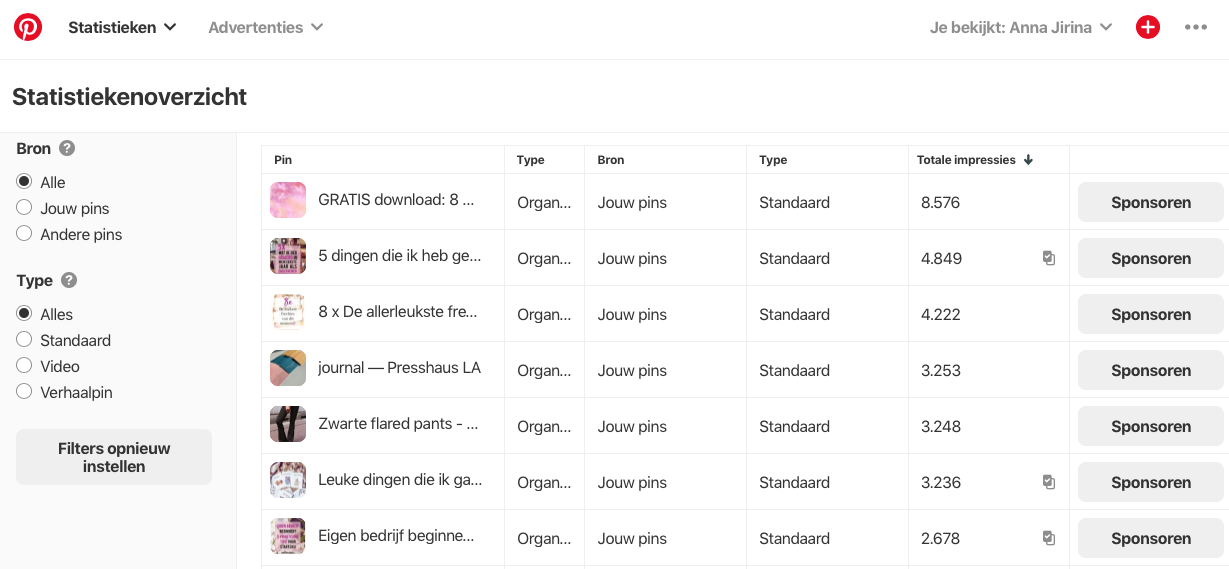1229x569 pixels.
Task: Open the three-dots more options menu
Action: coord(1195,27)
